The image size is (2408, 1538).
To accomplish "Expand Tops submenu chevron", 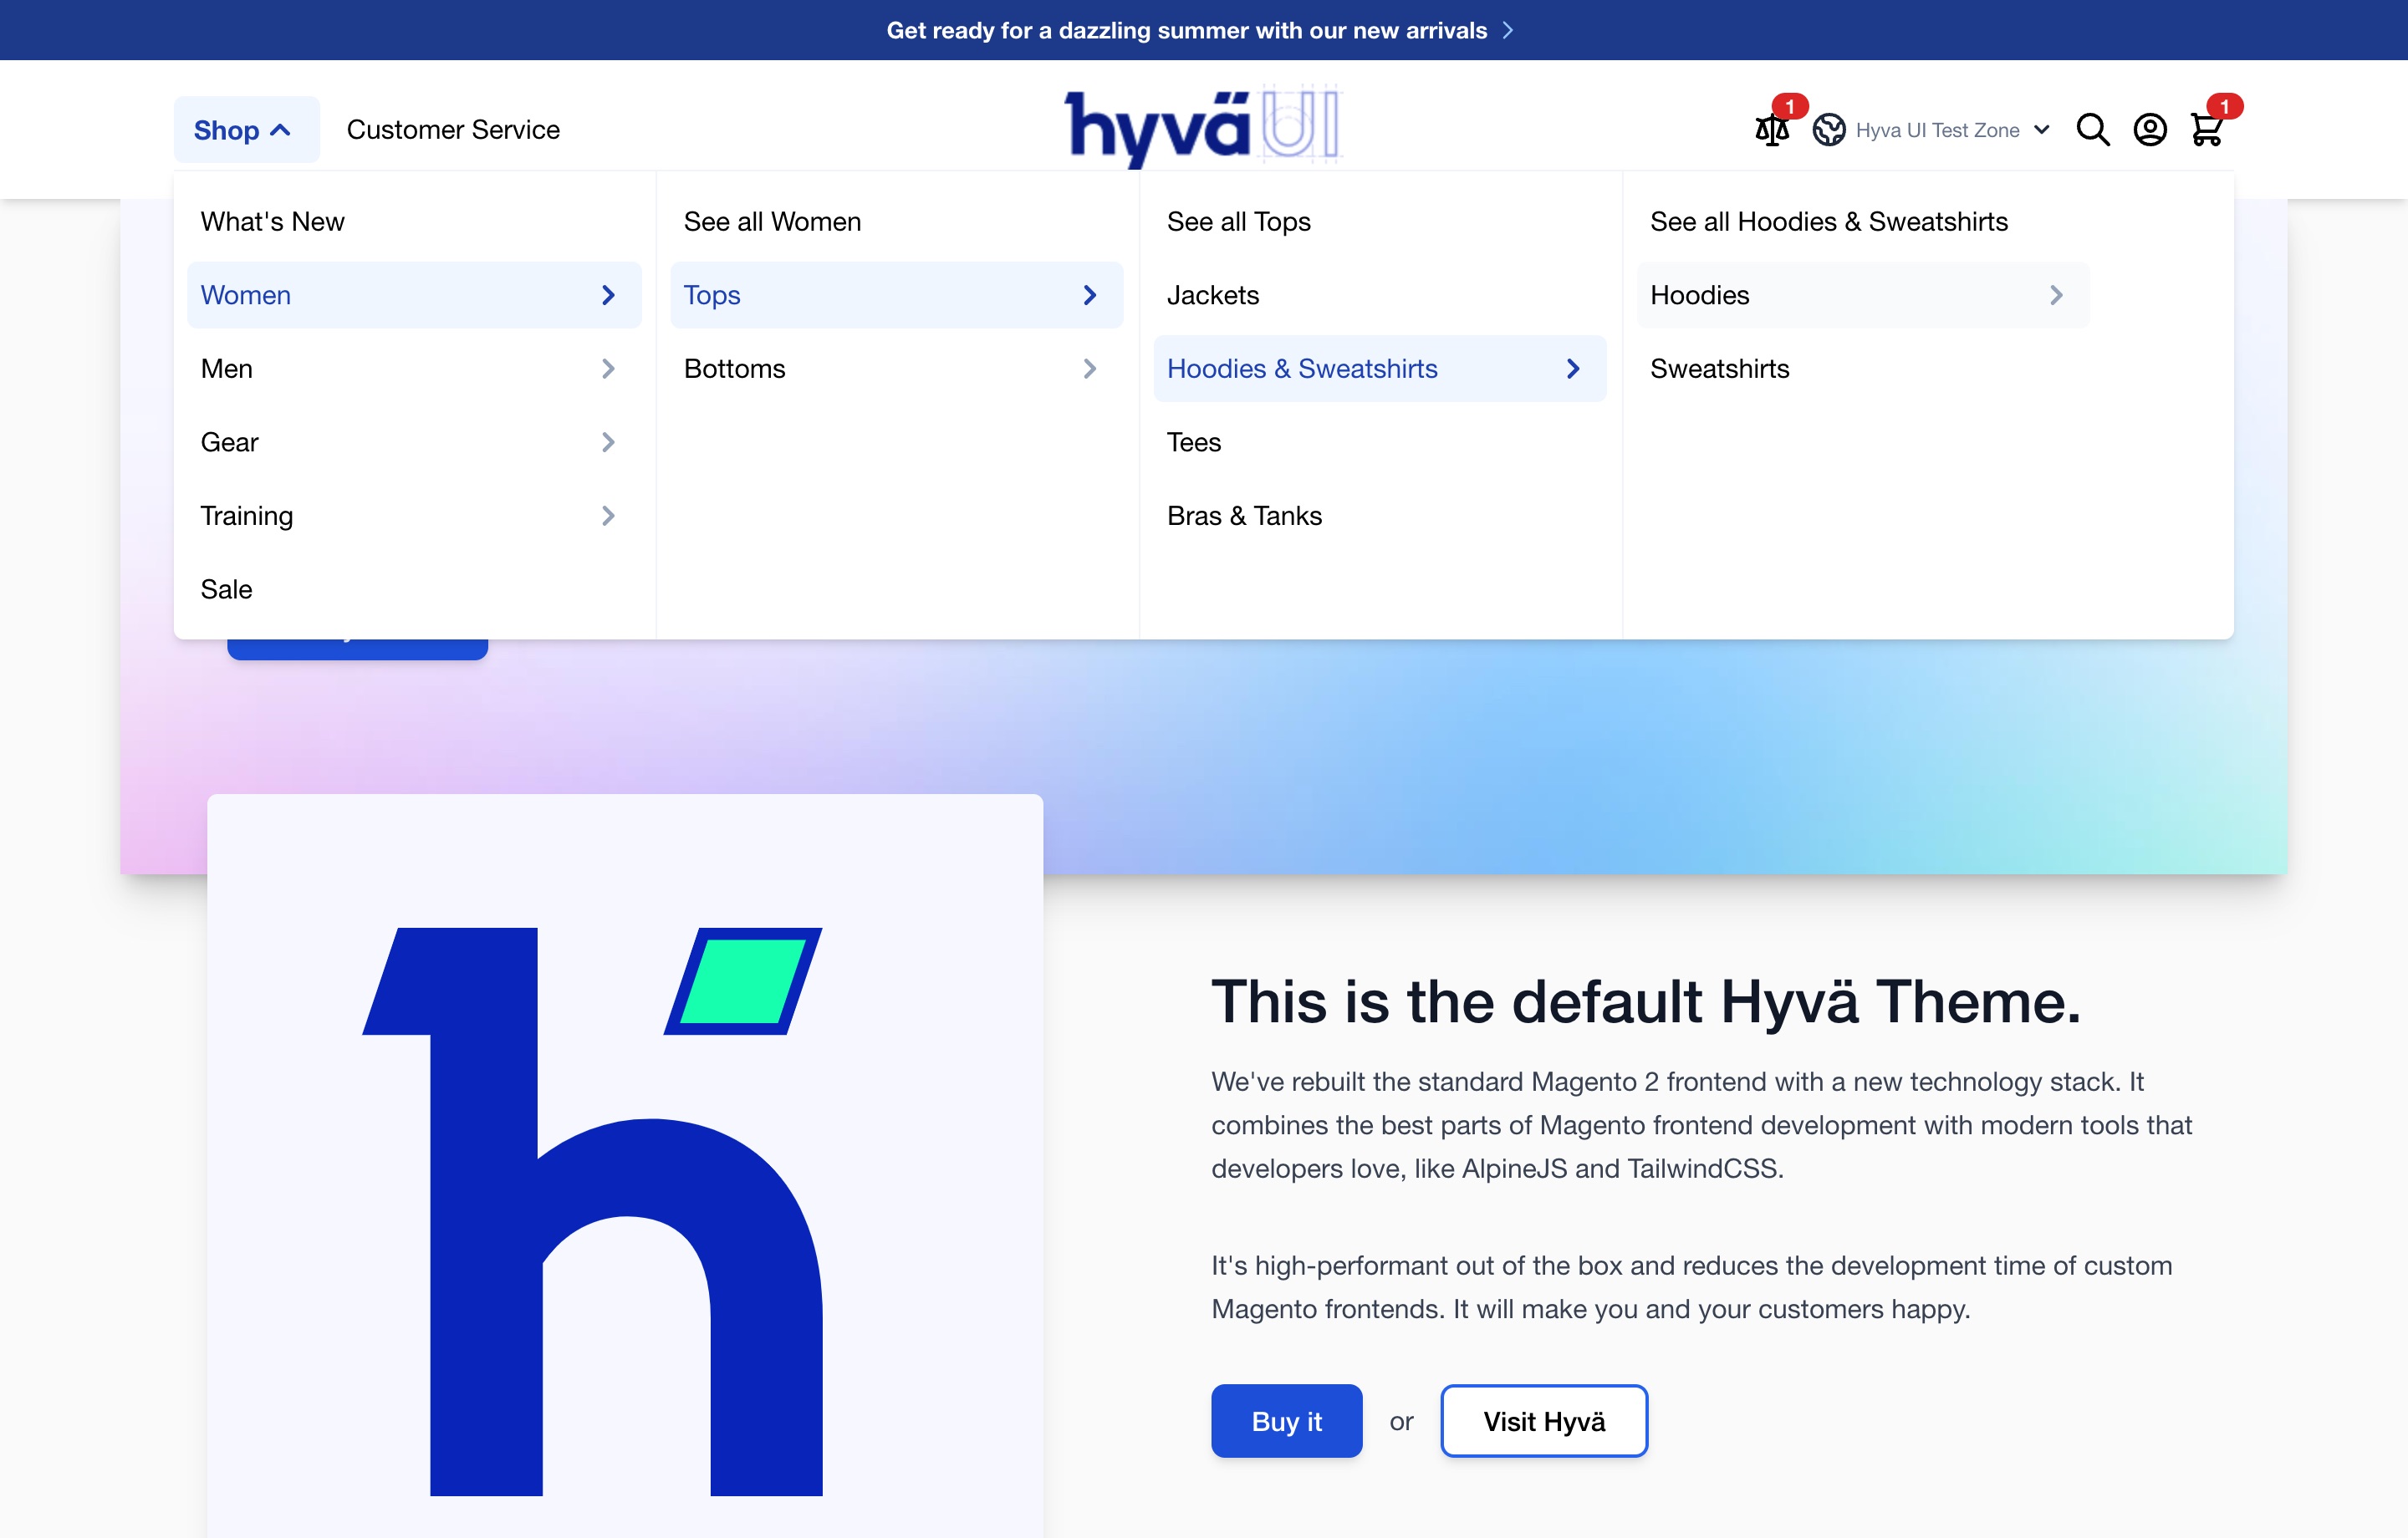I will (1090, 295).
